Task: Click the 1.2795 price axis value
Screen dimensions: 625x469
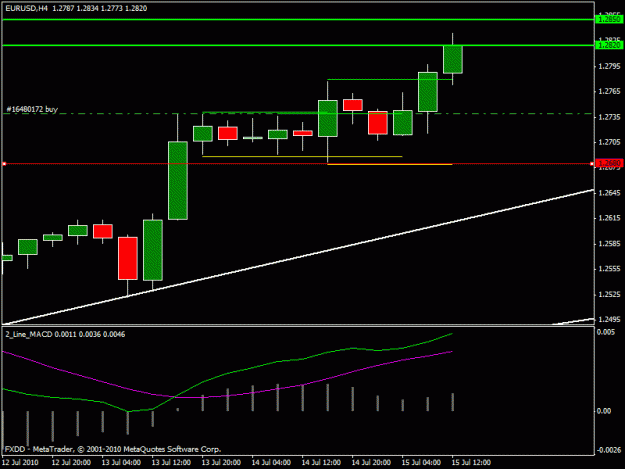Action: pos(609,66)
